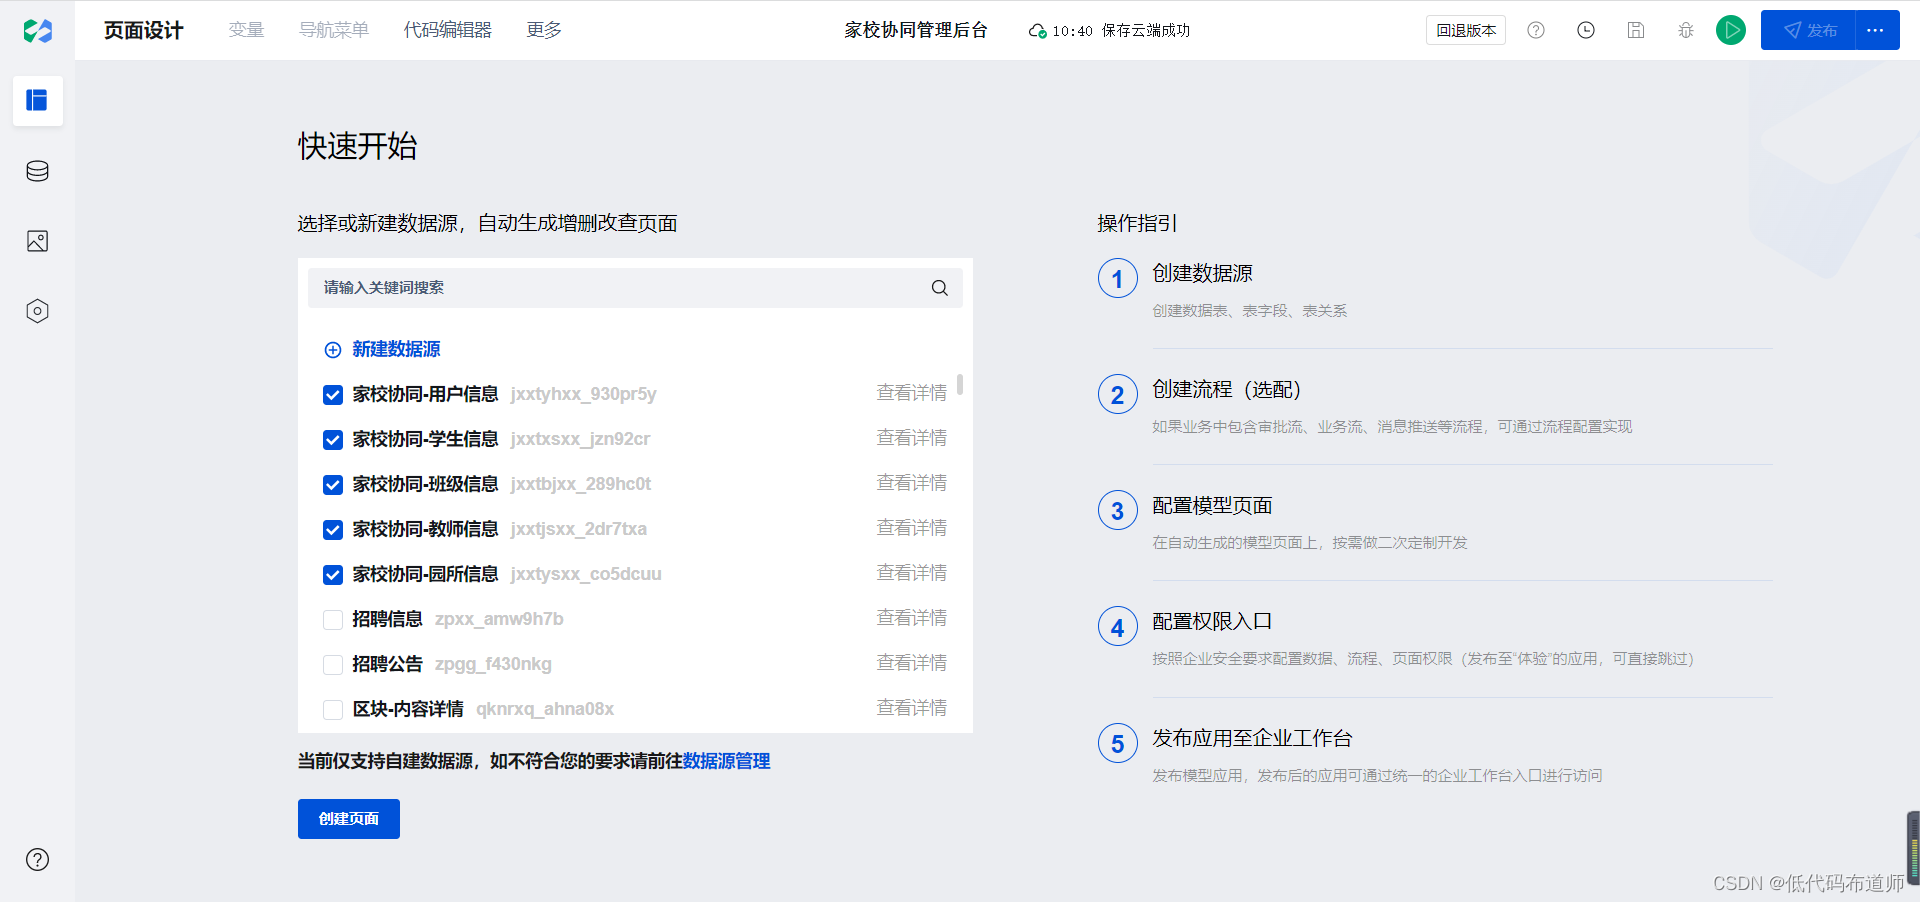Screen dimensions: 1920x902
Task: Open the more options dropdown beside 发布
Action: [x=1877, y=30]
